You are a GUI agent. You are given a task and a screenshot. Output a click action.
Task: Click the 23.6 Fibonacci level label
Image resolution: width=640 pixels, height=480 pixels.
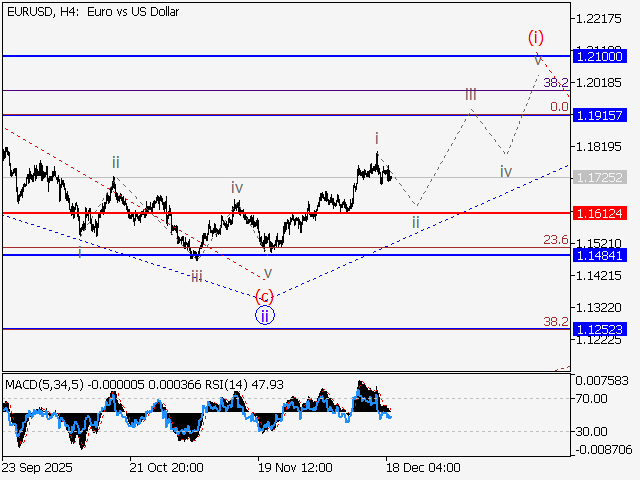[555, 240]
